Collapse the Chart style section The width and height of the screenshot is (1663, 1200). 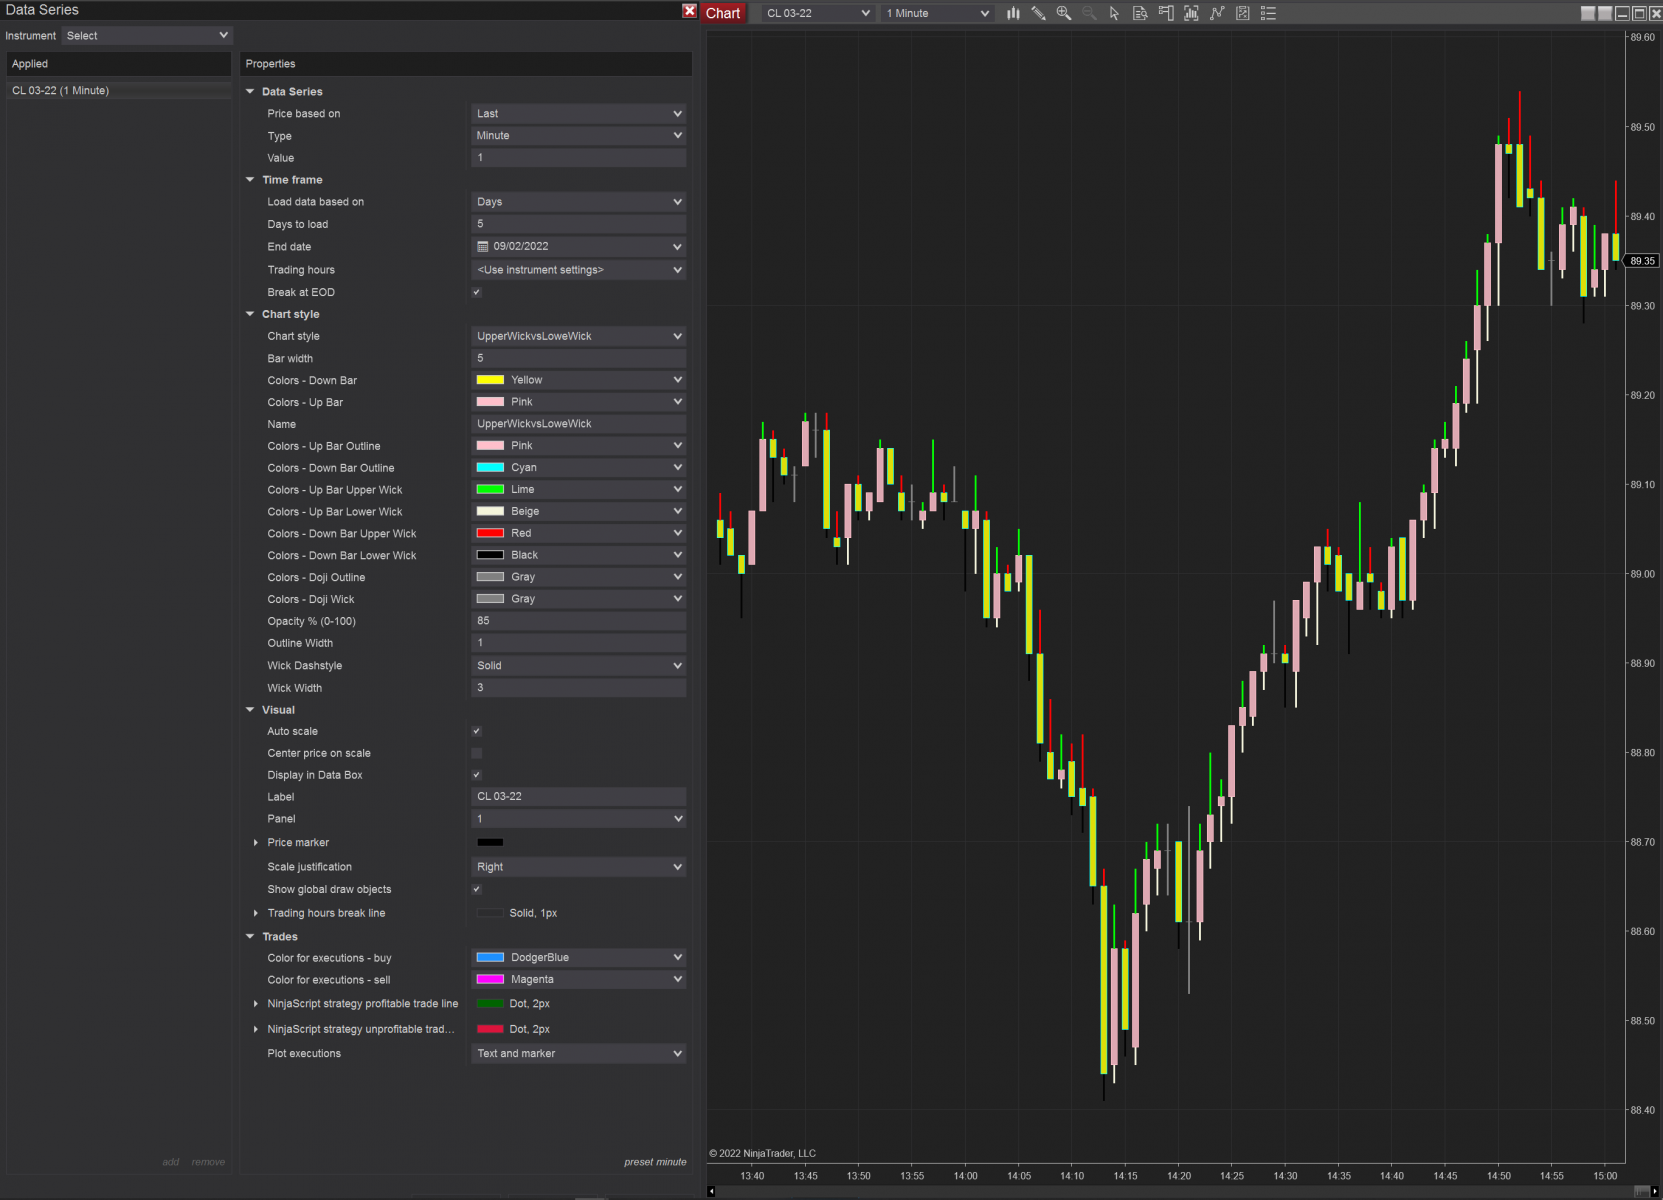pos(250,314)
